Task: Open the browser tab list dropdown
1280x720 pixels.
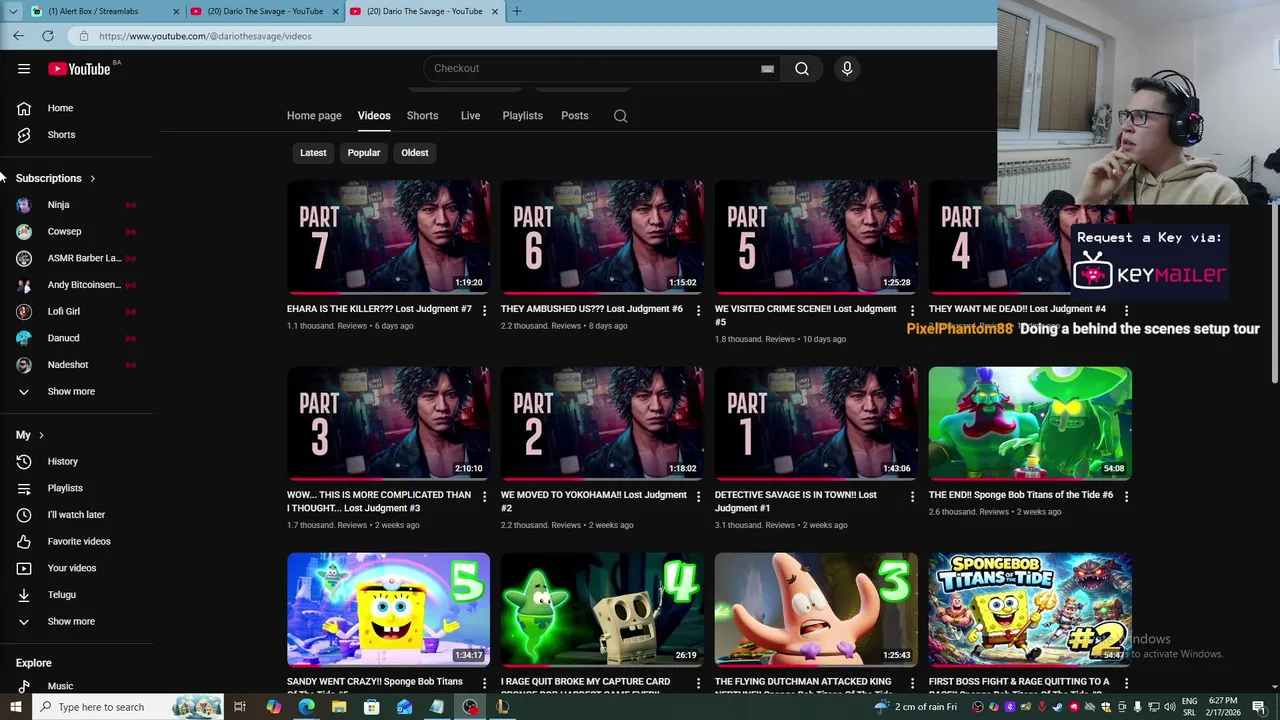Action: [x=12, y=11]
